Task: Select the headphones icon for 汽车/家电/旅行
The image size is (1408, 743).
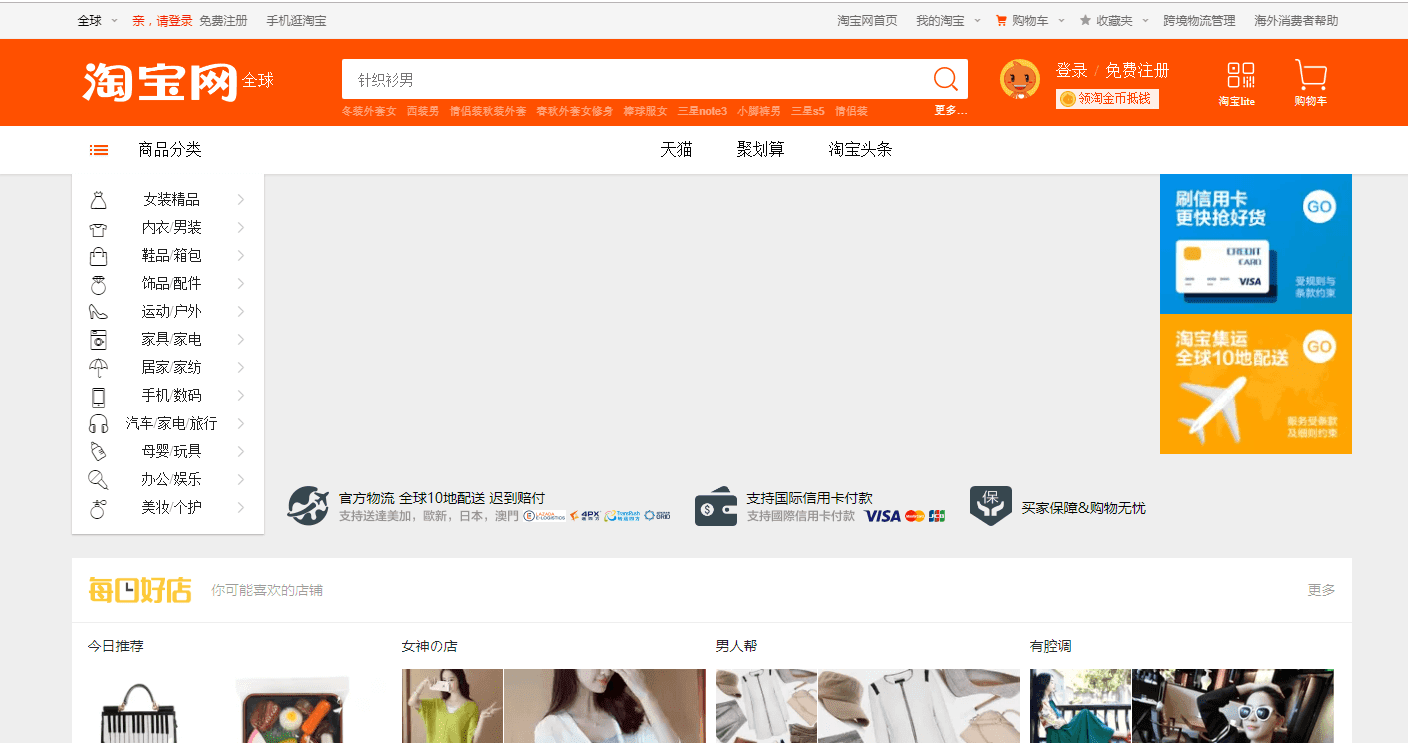Action: click(98, 424)
